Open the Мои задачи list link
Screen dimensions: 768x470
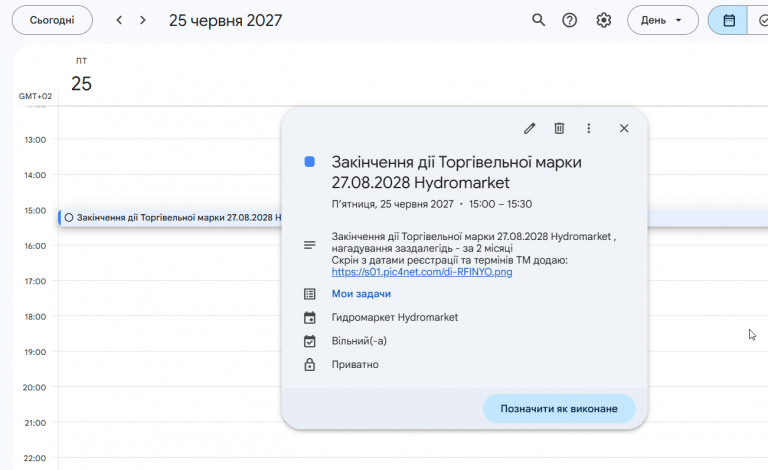(361, 294)
